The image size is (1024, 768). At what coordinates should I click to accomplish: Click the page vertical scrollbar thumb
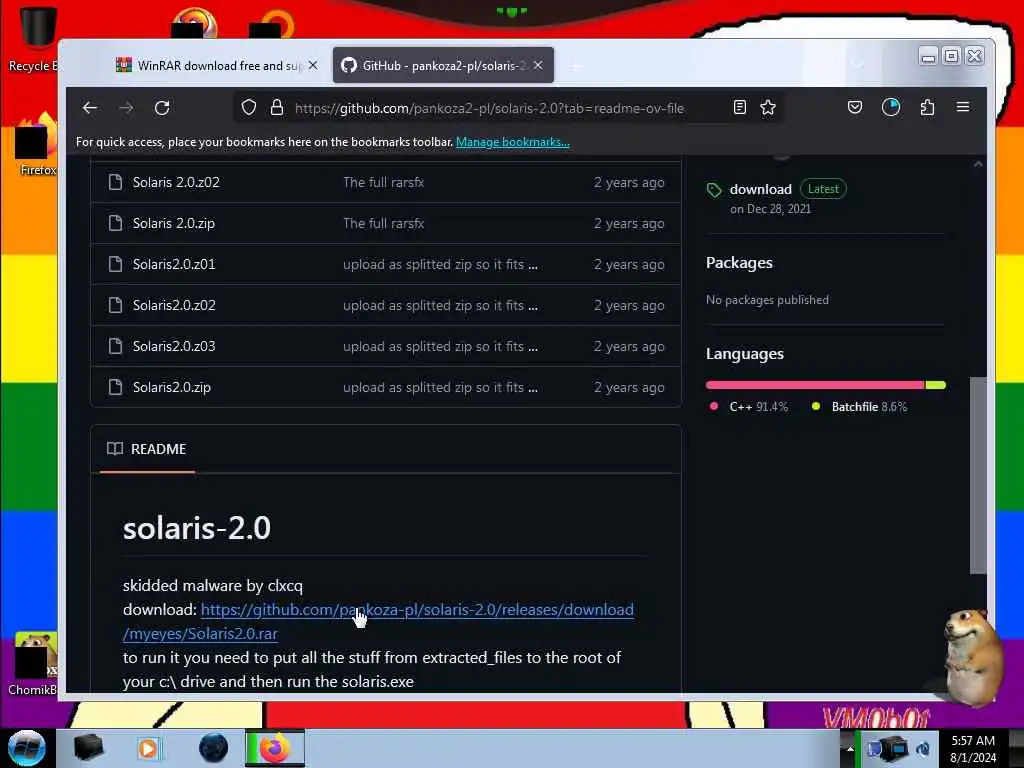point(978,475)
